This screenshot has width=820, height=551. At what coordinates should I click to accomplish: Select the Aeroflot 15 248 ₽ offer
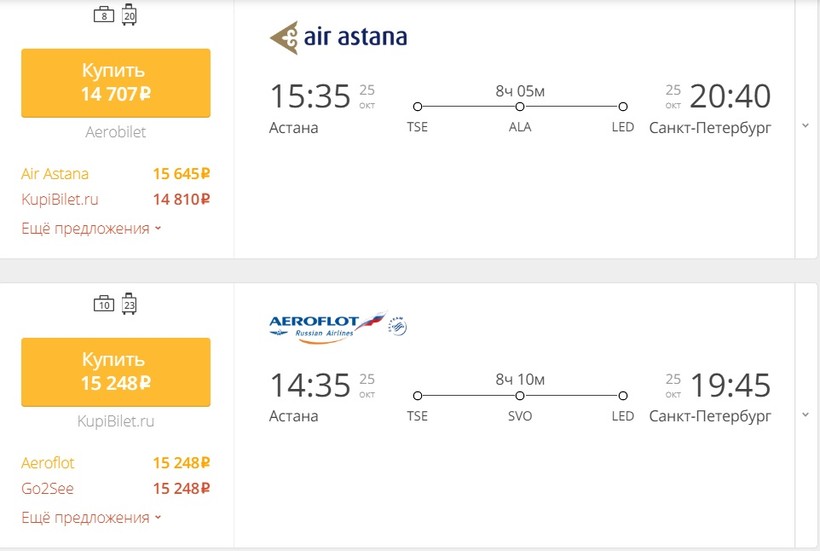[115, 463]
